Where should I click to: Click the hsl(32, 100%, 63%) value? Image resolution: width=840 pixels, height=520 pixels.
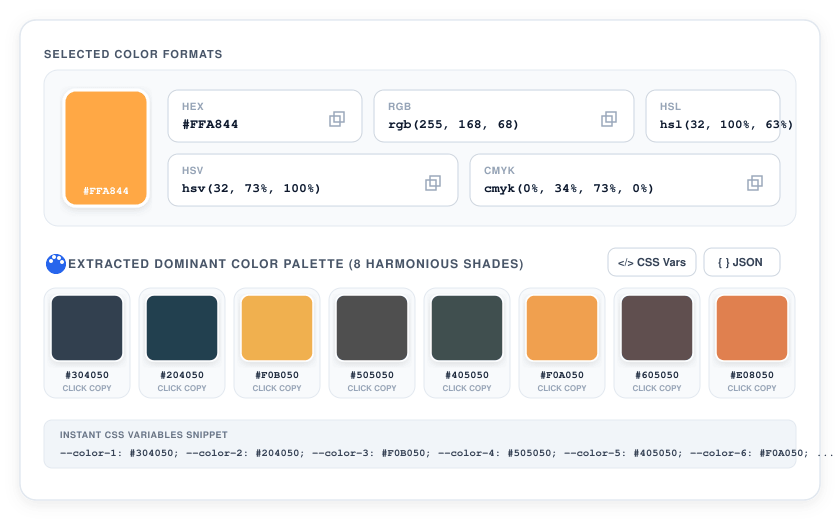point(726,124)
